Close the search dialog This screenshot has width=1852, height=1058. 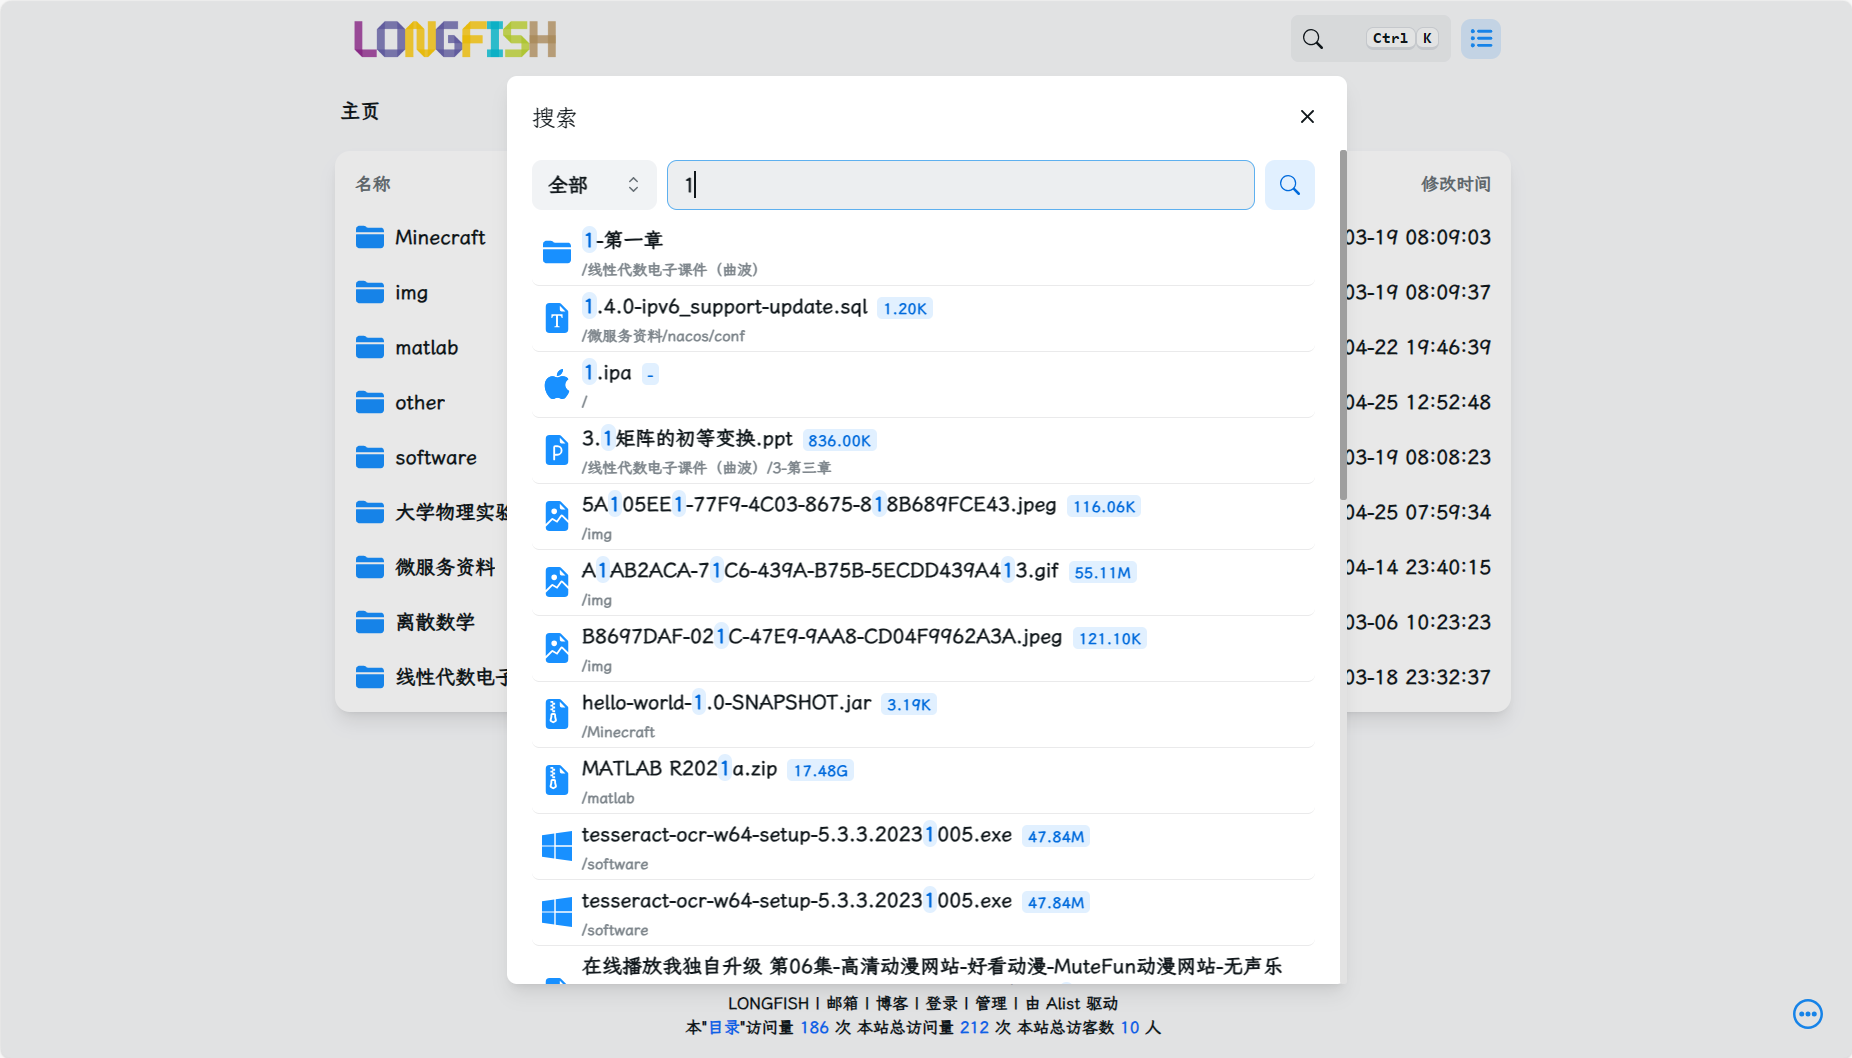click(1306, 117)
